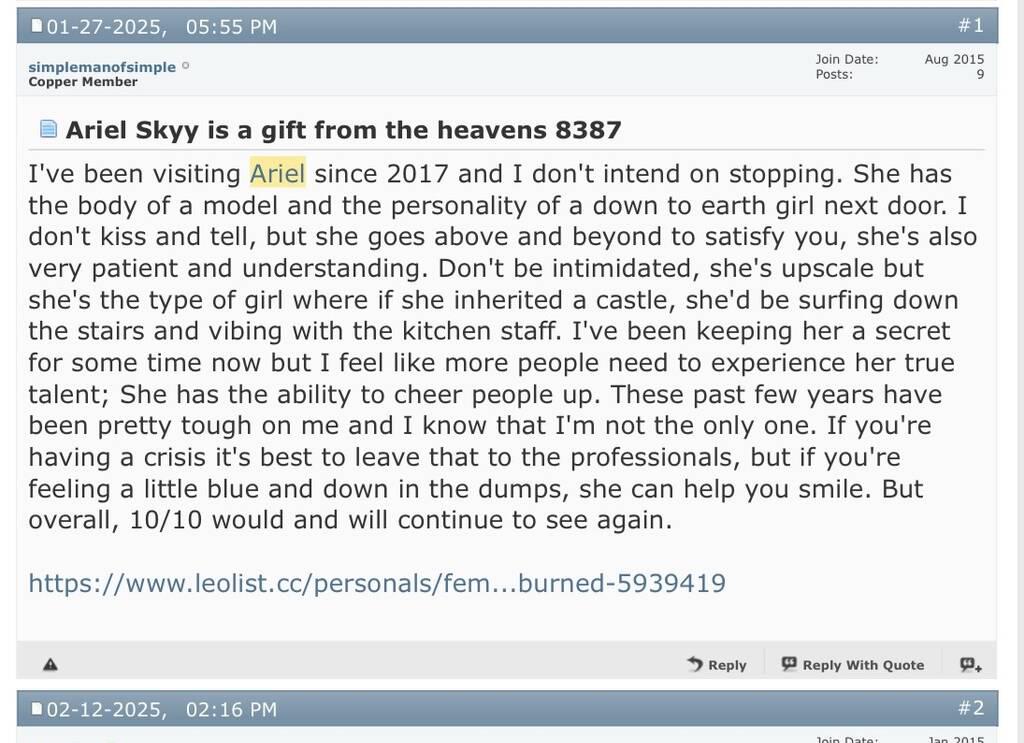1024x743 pixels.
Task: Click the report post warning triangle icon
Action: (x=50, y=664)
